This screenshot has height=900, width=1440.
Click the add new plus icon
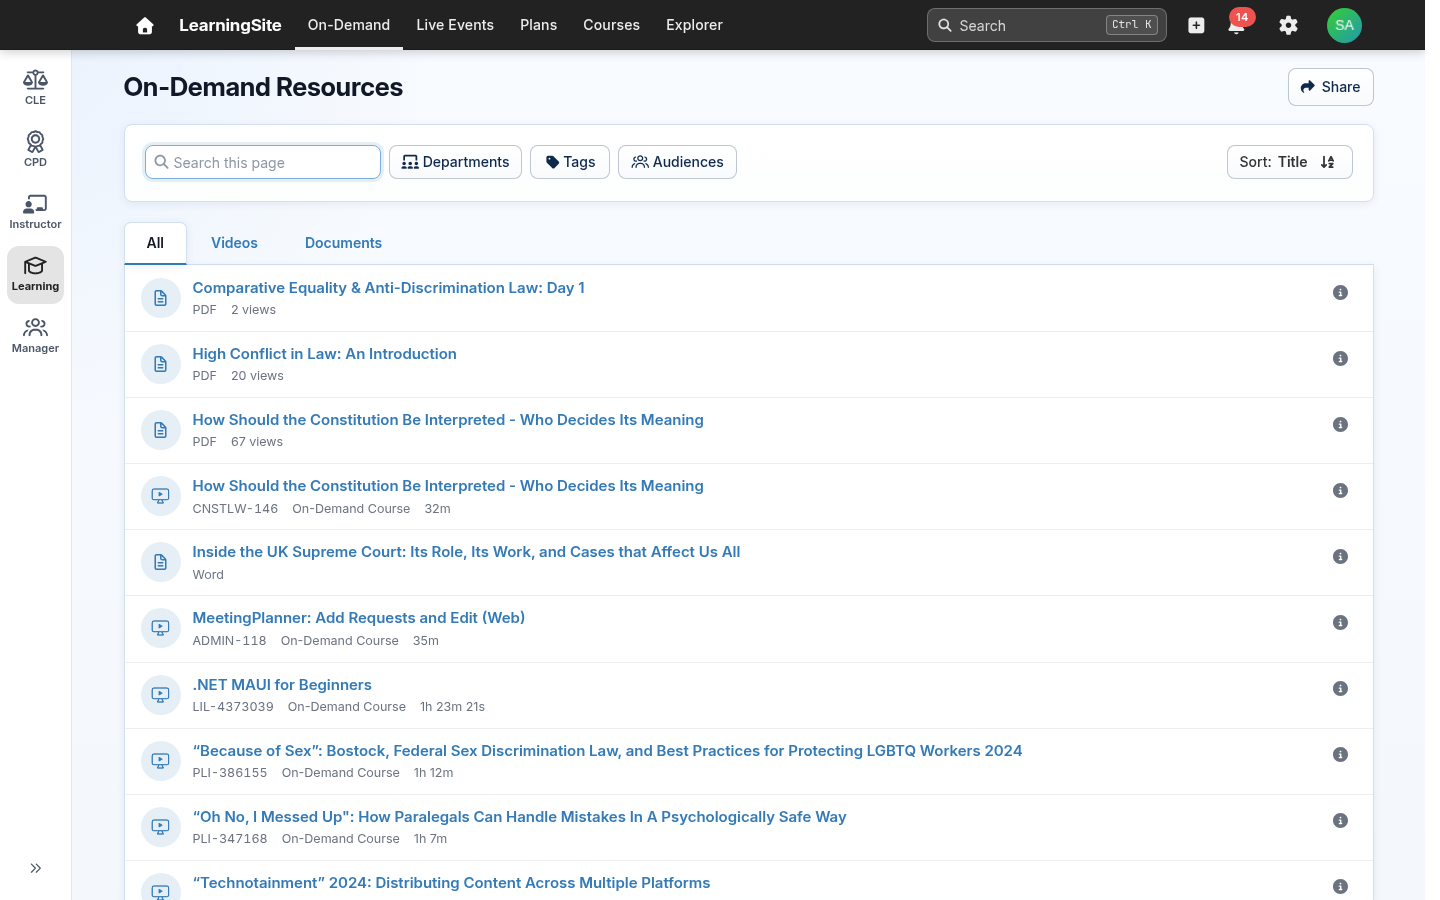(1196, 25)
